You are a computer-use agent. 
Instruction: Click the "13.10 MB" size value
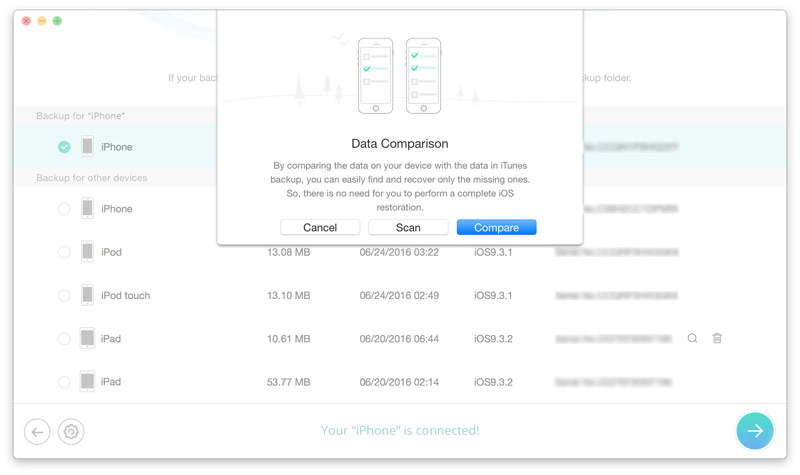coord(289,295)
